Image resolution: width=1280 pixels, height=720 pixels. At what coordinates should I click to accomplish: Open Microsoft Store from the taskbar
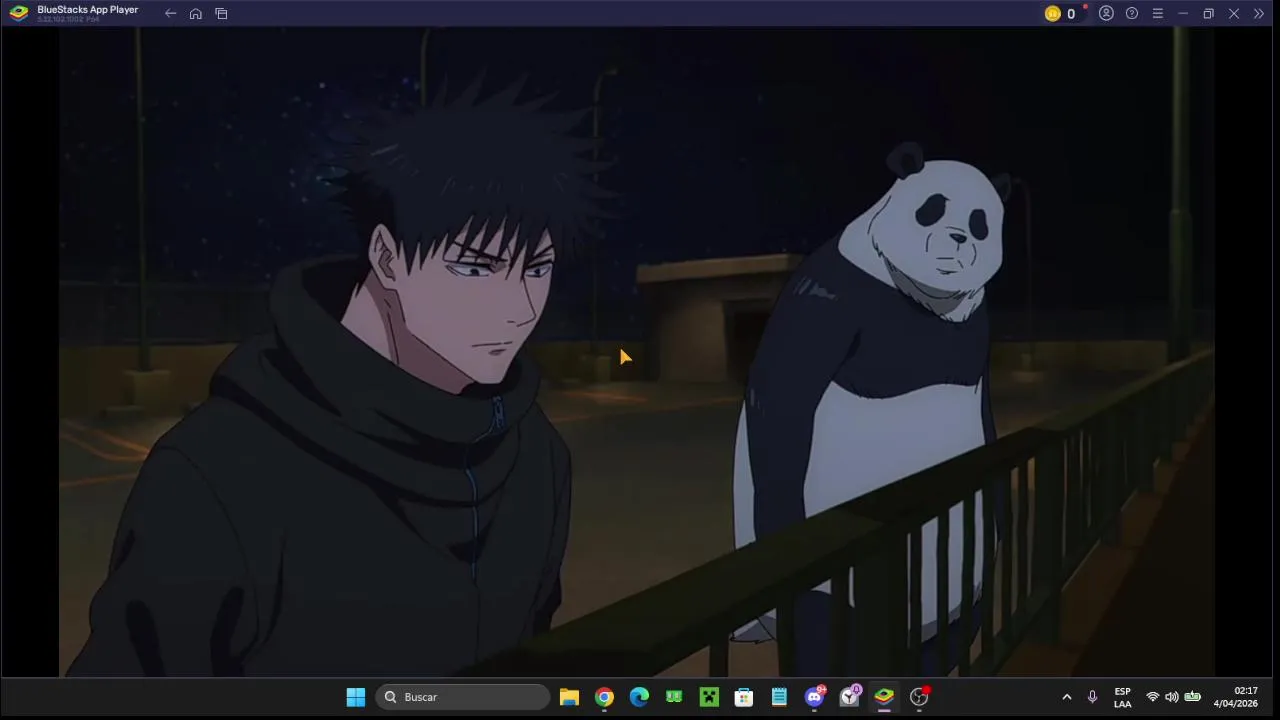pos(744,697)
